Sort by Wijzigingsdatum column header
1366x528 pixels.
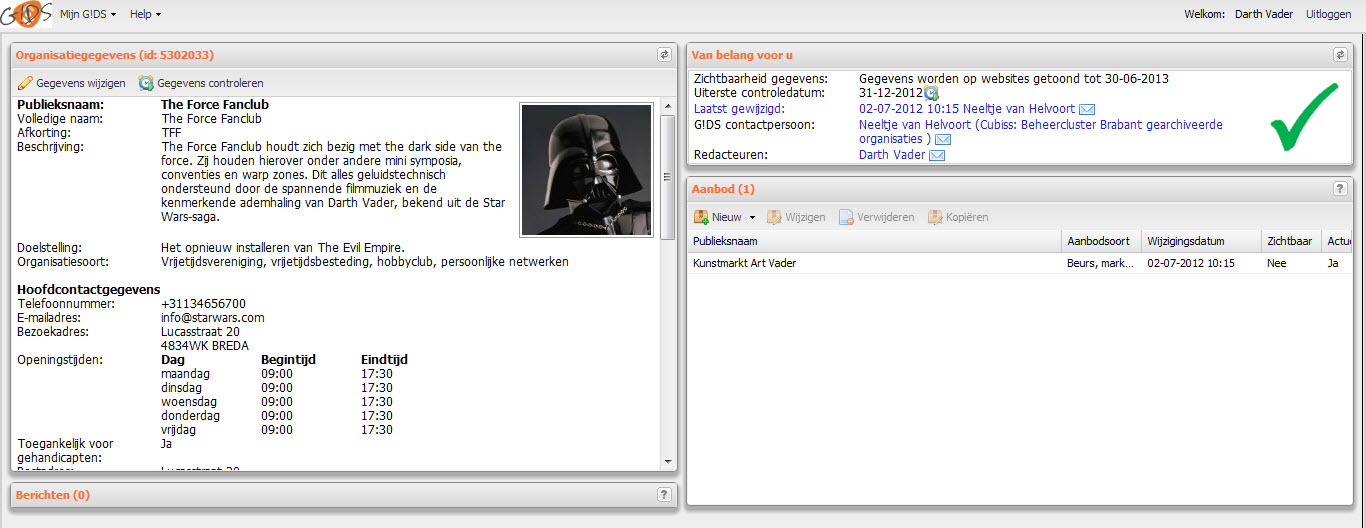(x=1201, y=241)
